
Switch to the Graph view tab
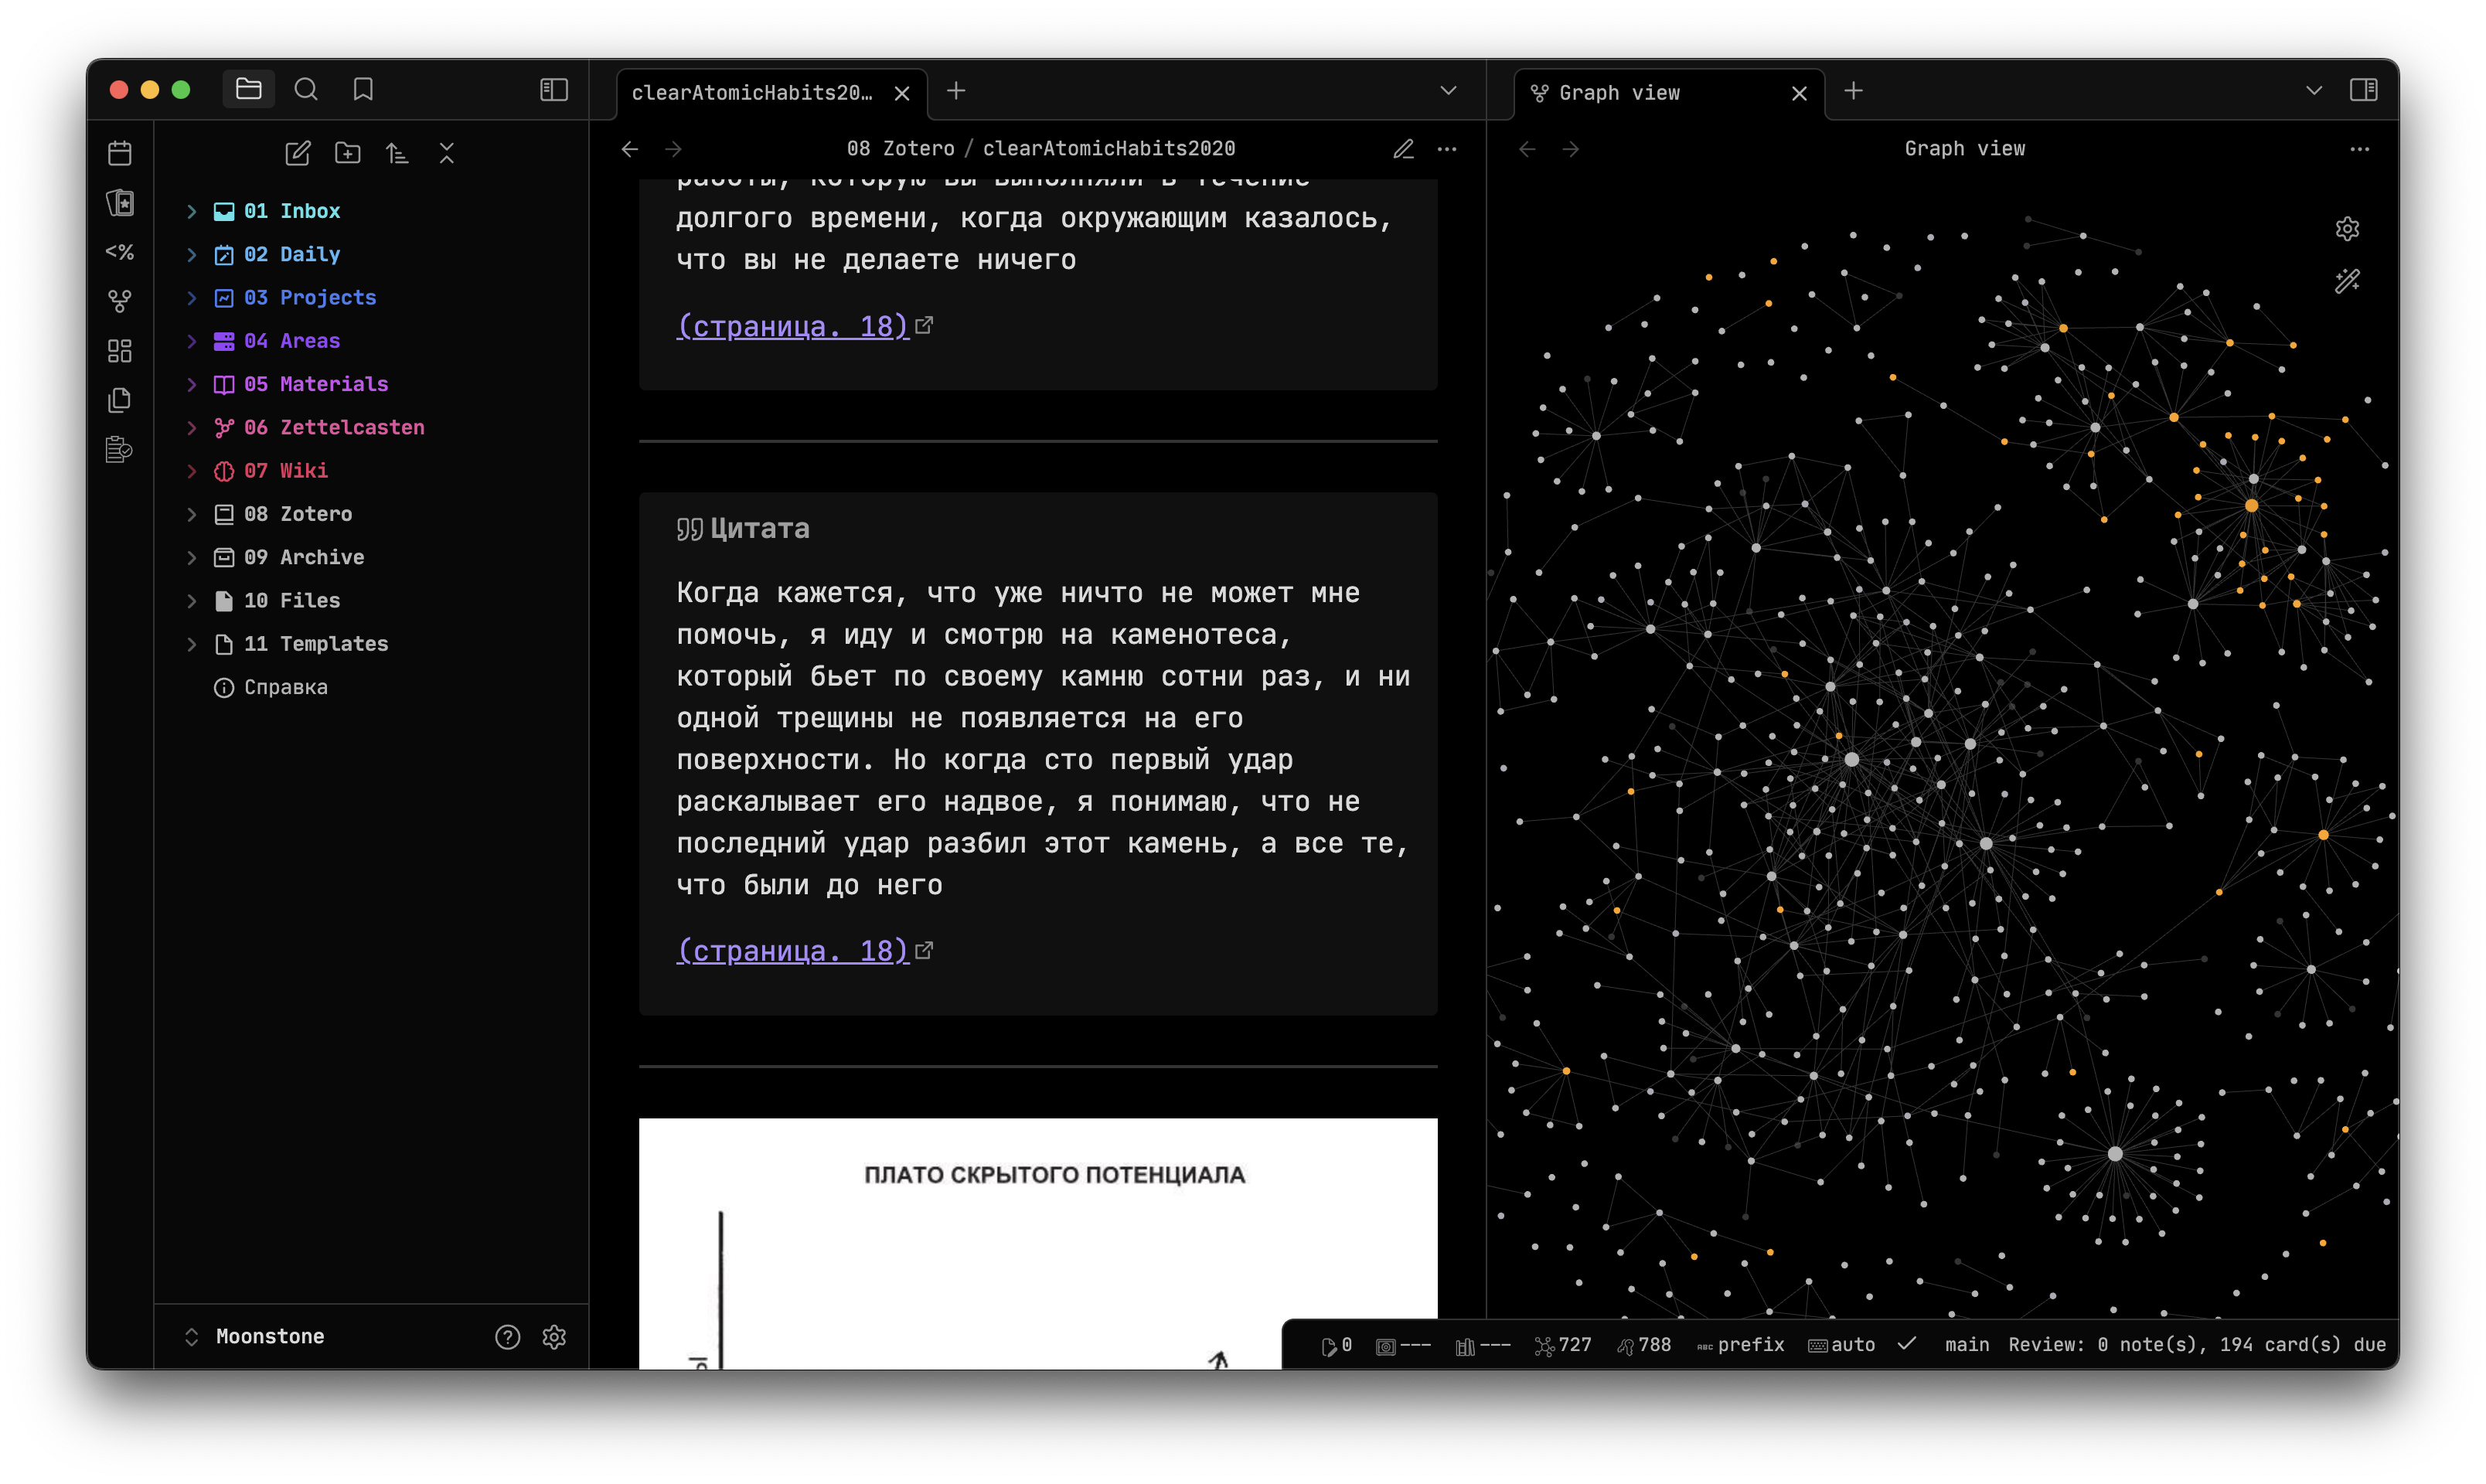pos(1620,92)
